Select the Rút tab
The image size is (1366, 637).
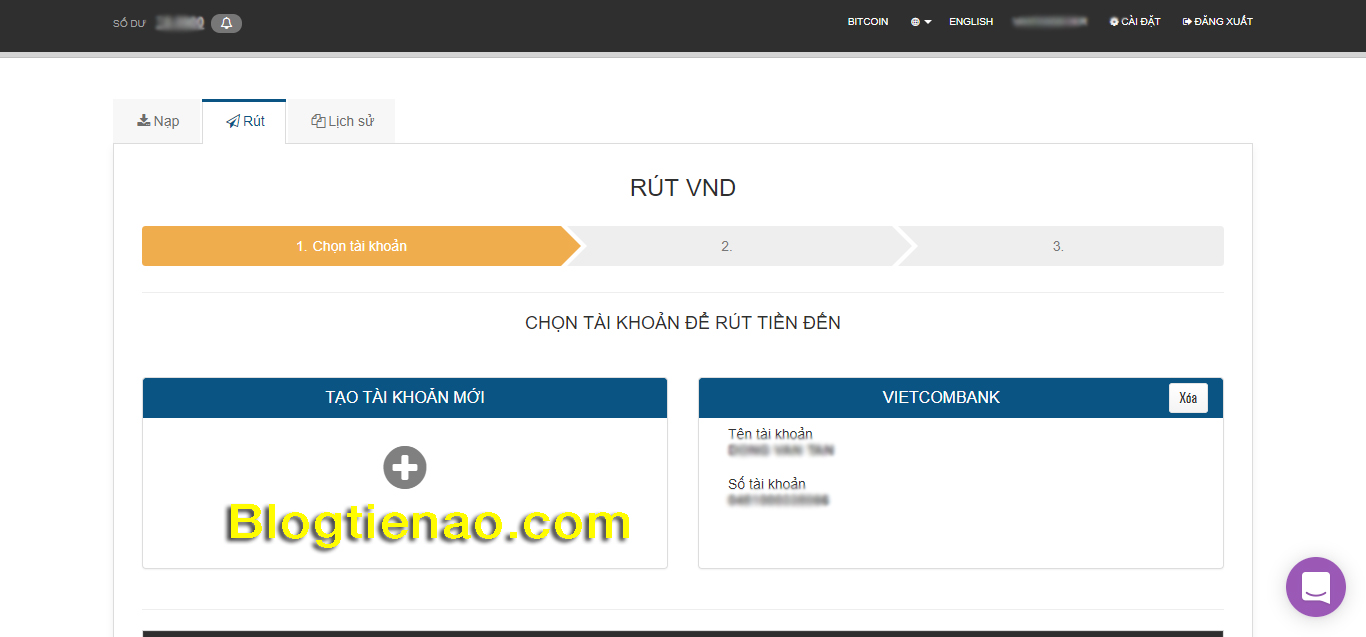click(x=245, y=121)
